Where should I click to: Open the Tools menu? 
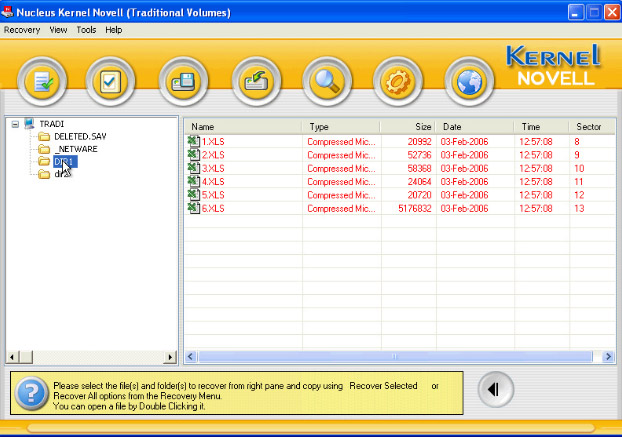(x=86, y=30)
